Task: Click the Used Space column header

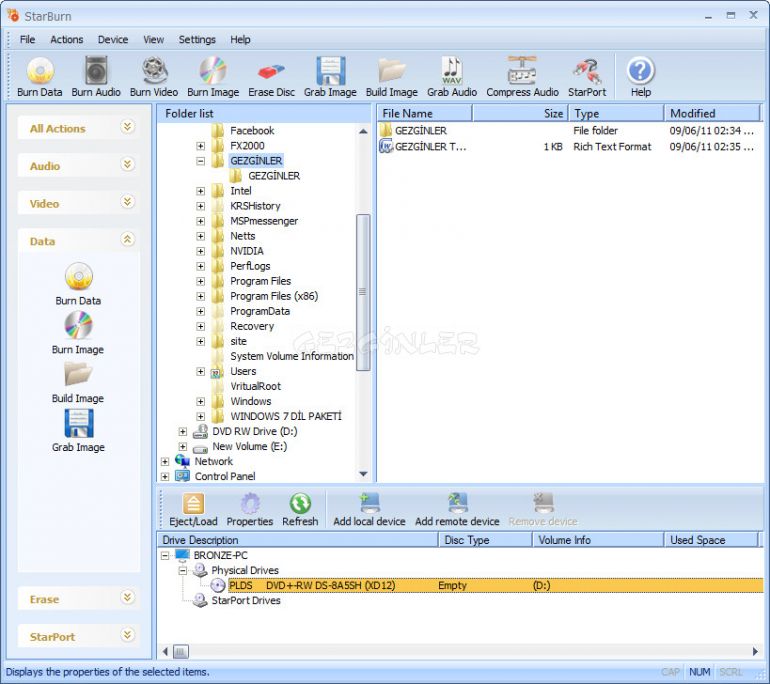Action: coord(711,540)
